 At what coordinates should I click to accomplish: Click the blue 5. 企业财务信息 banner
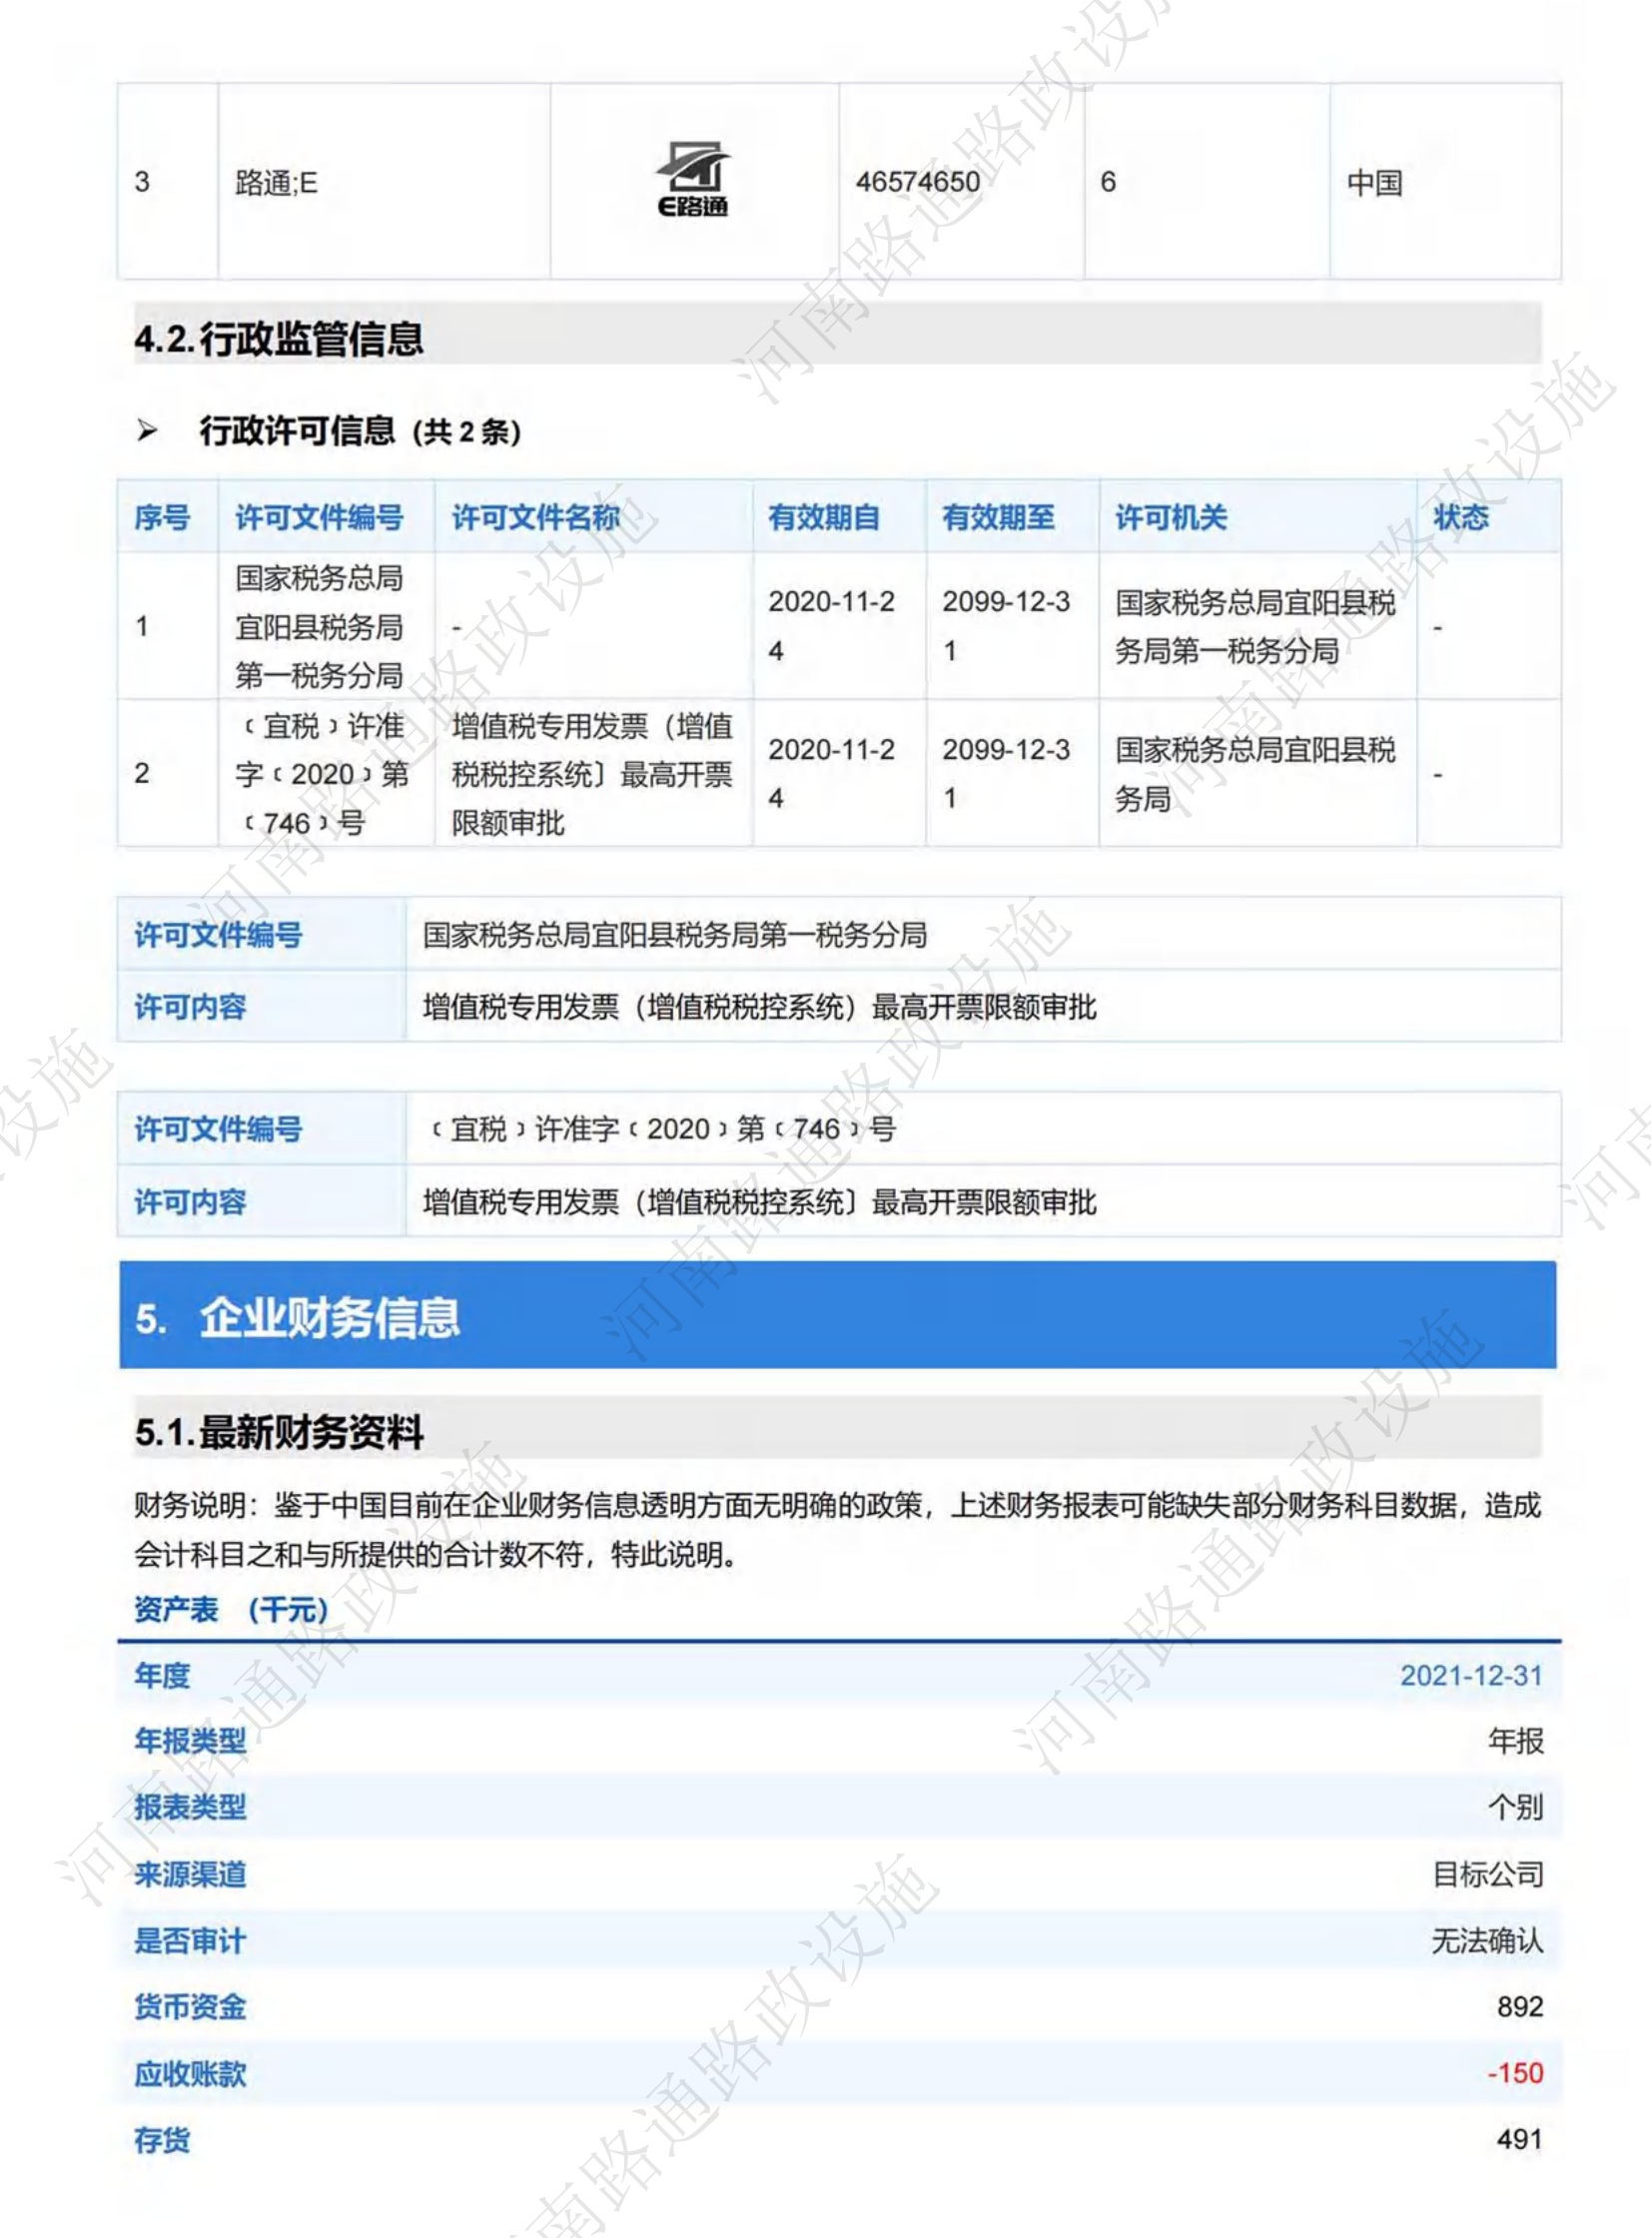[838, 1315]
